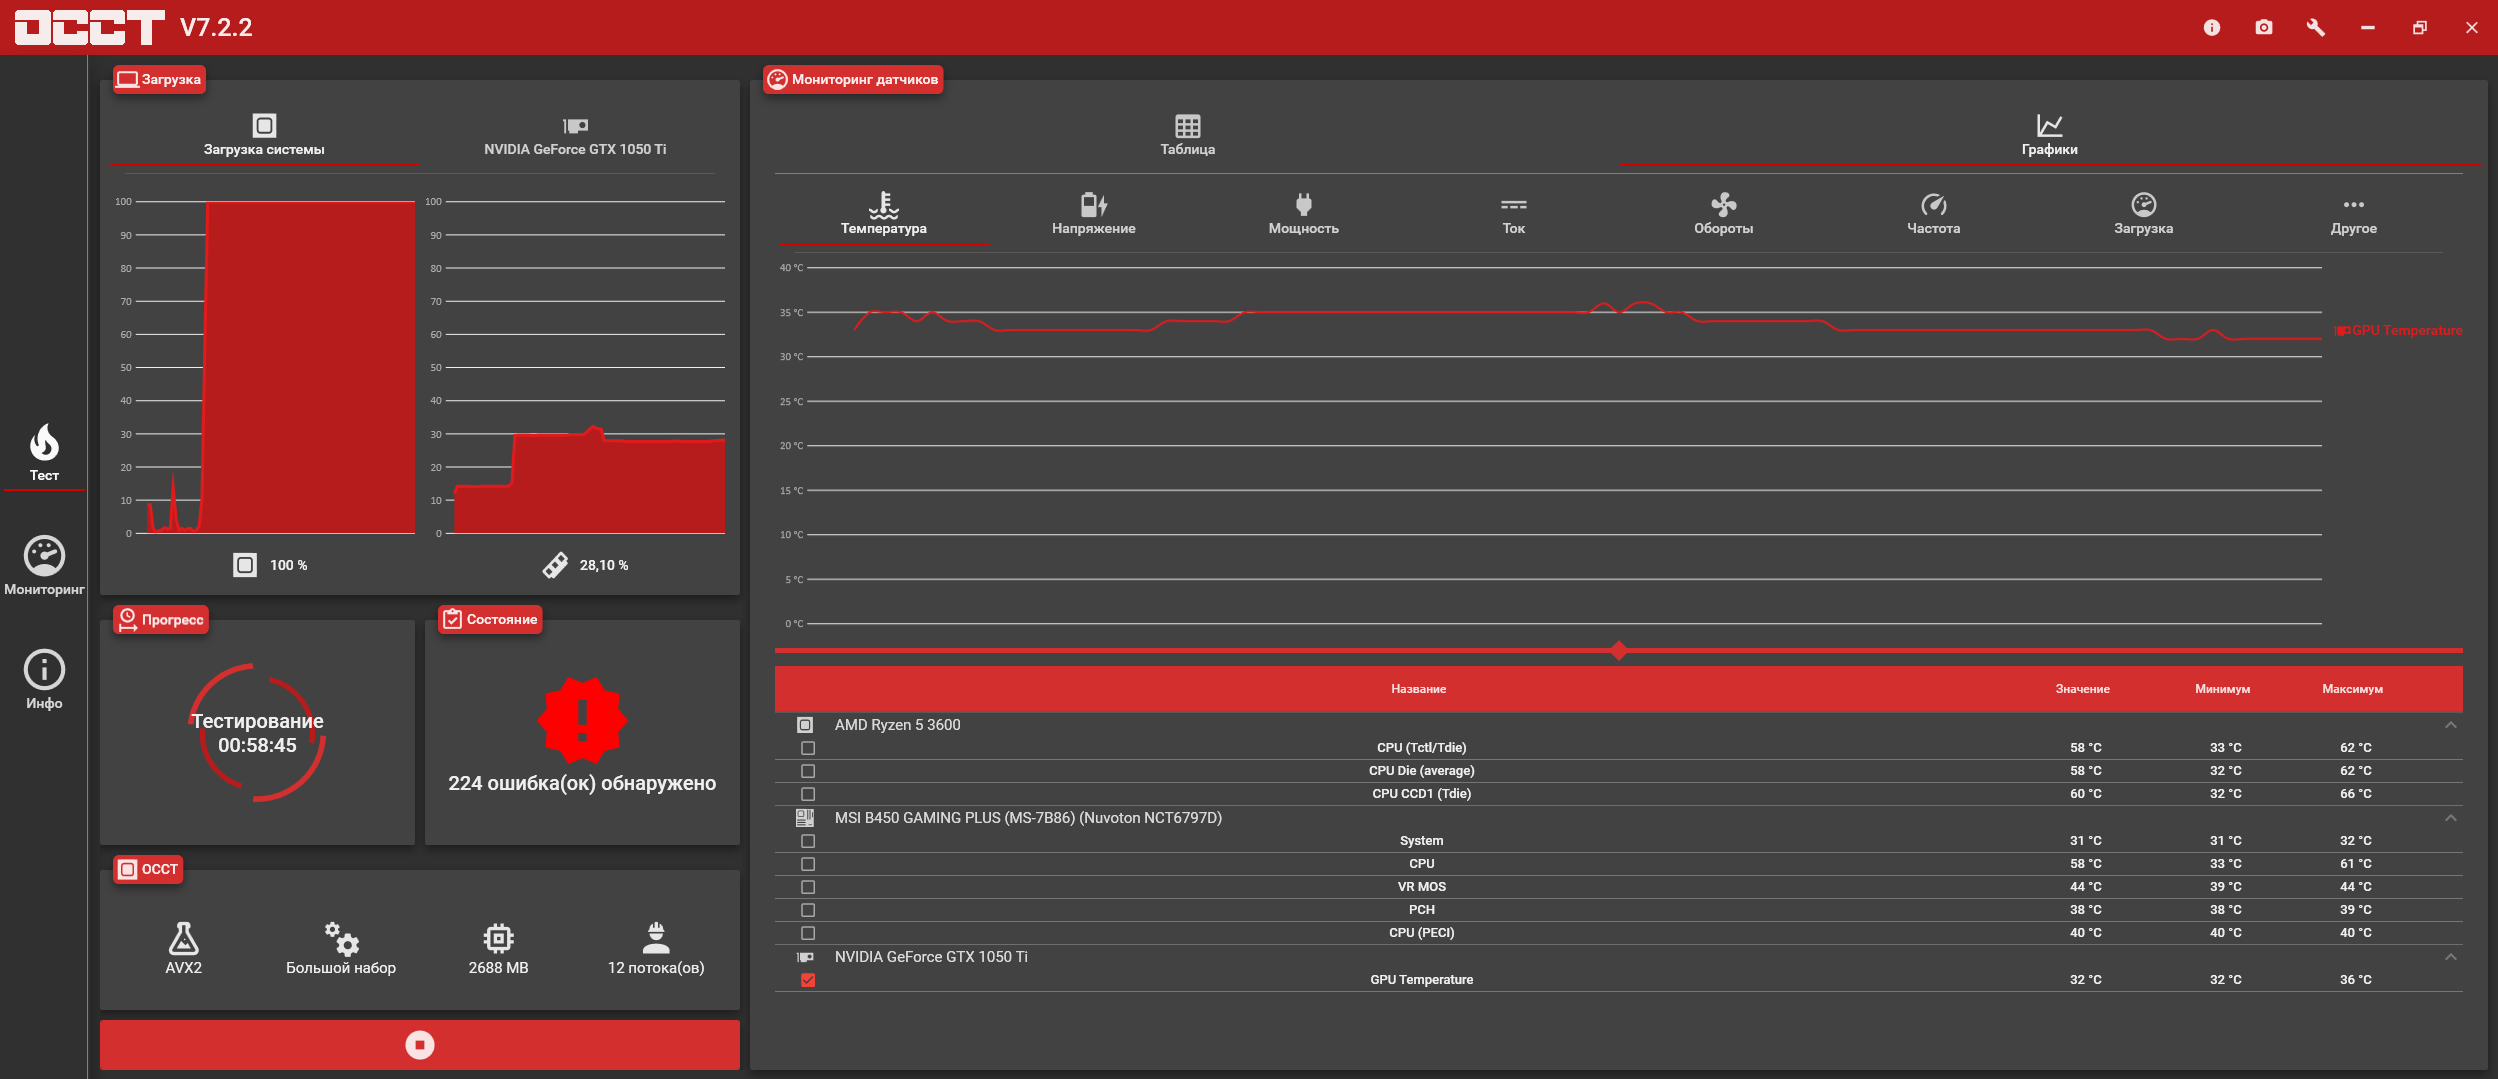Select the Температура sensor tab
This screenshot has height=1079, width=2498.
tap(884, 213)
